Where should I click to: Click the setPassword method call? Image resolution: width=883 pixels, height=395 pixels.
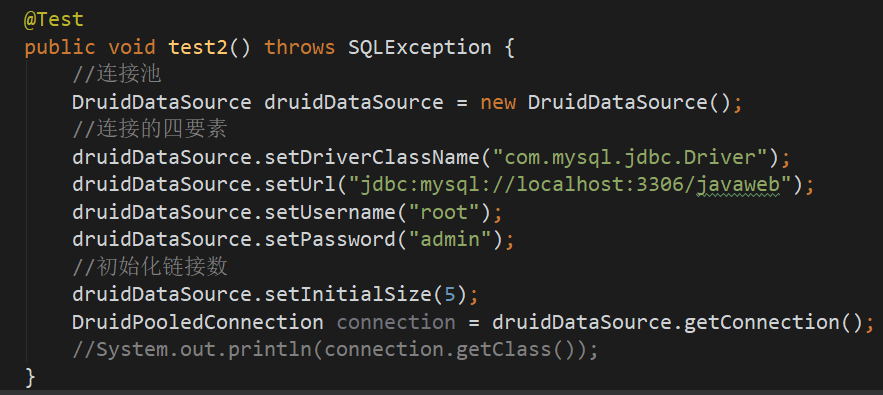(330, 240)
